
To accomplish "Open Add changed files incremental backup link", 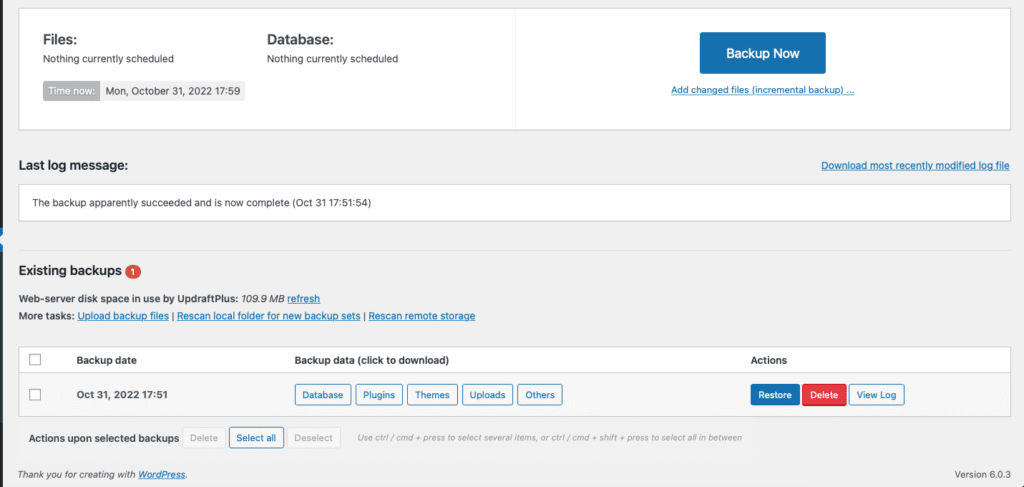I will [762, 90].
